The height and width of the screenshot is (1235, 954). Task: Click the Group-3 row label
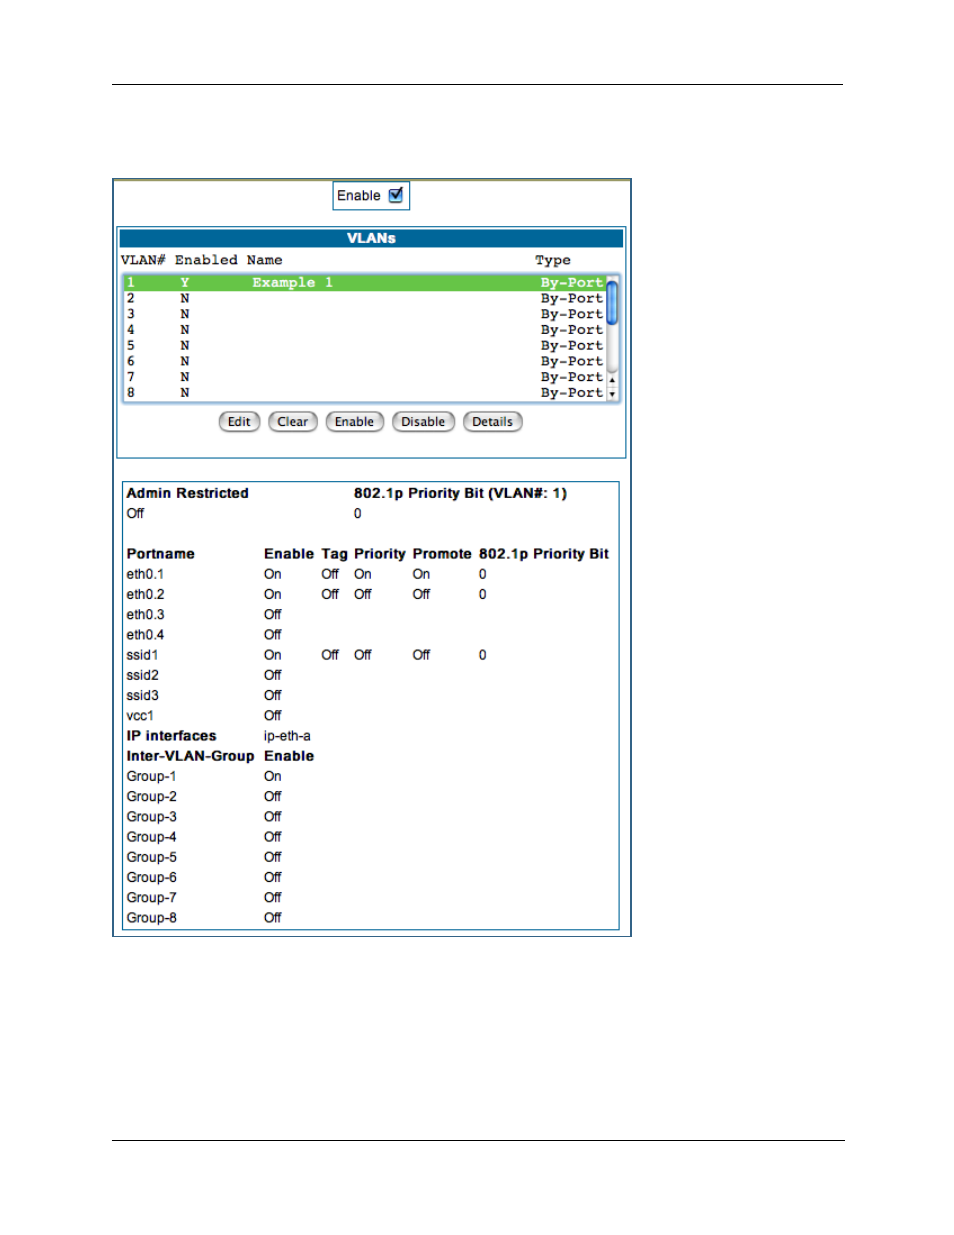(x=151, y=816)
